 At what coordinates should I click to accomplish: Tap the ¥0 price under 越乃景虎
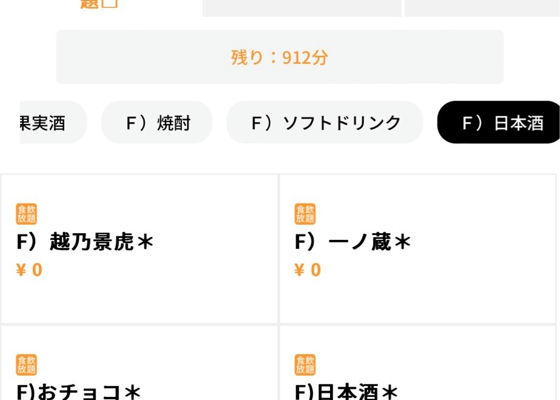29,270
